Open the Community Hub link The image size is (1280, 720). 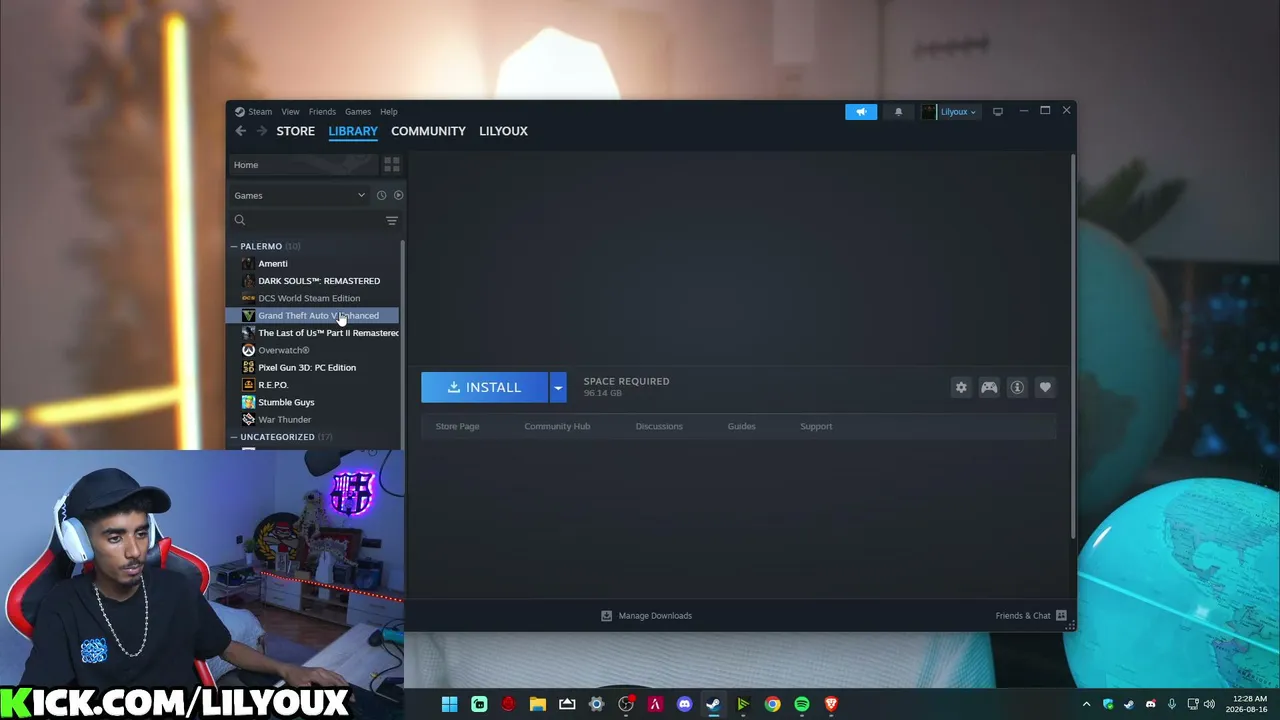point(557,426)
